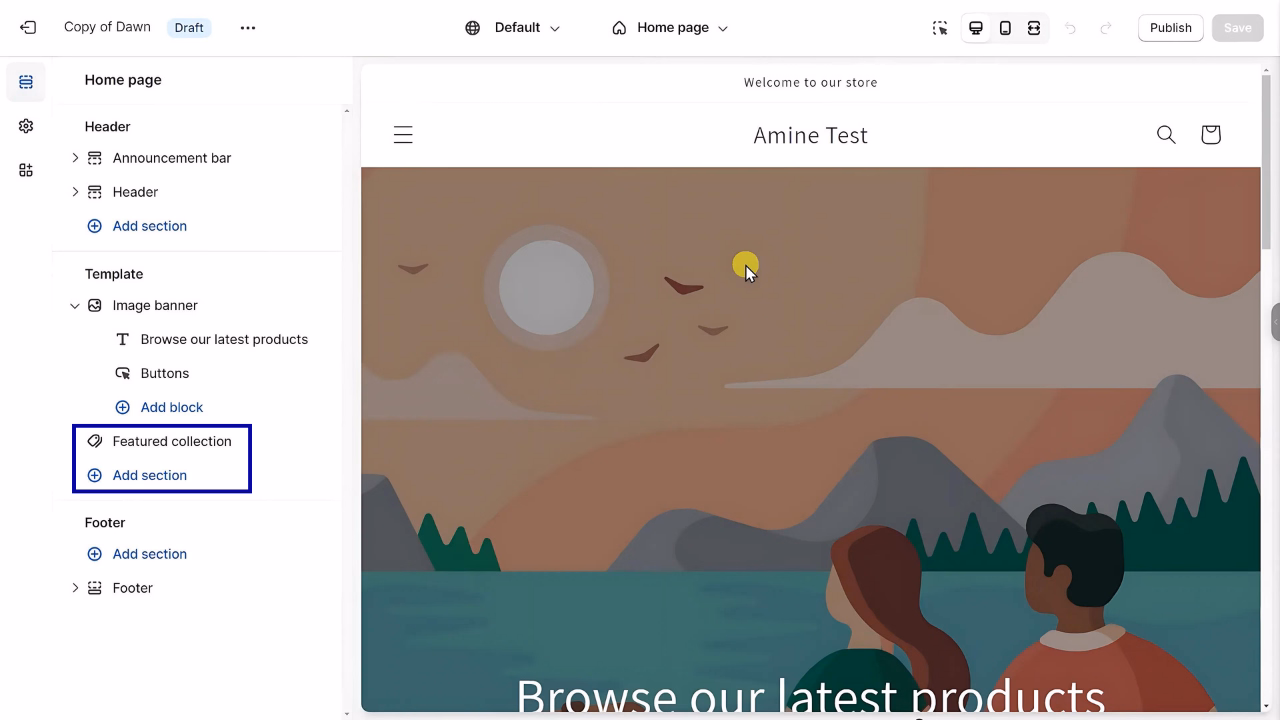Open the Sections panel icon in sidebar

[x=26, y=82]
